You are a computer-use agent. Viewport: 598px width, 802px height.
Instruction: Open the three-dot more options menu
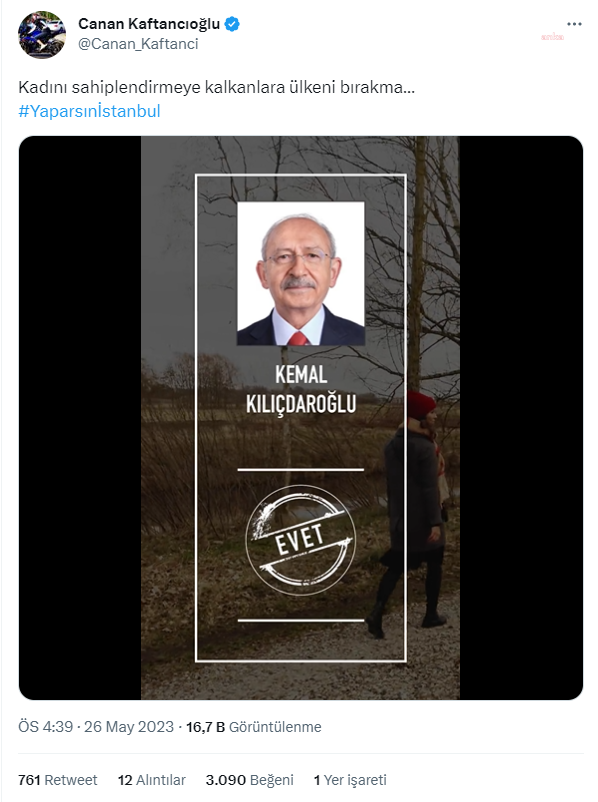click(x=574, y=24)
